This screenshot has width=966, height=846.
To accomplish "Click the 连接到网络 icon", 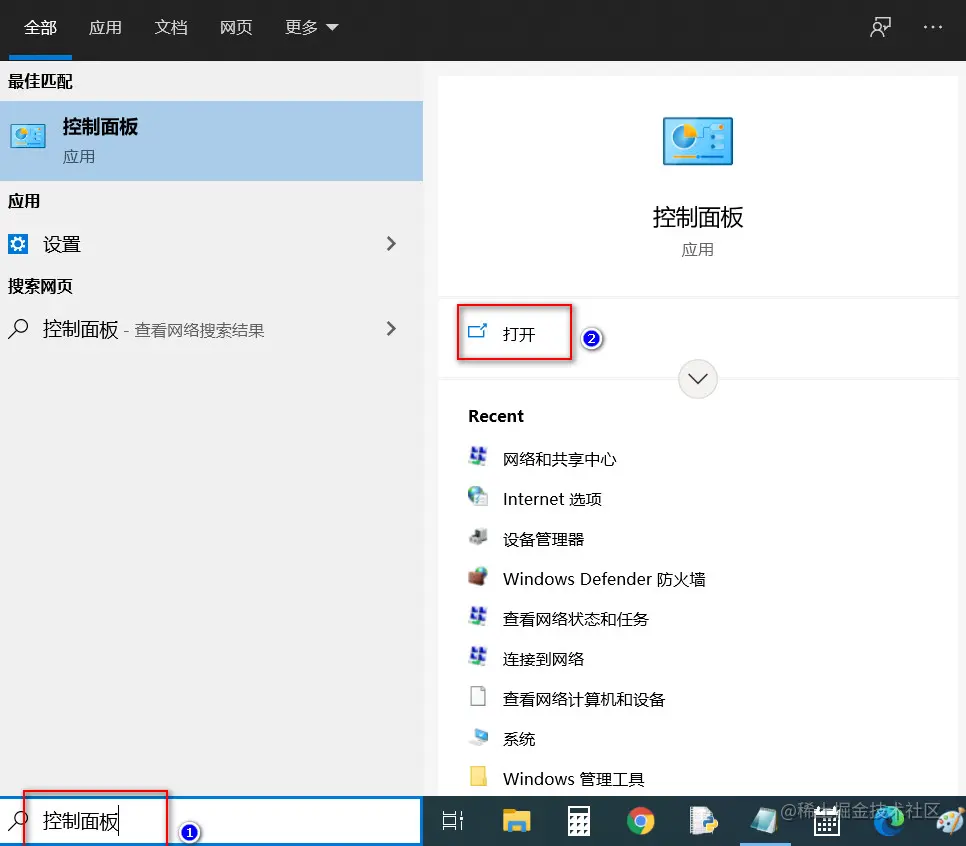I will 478,657.
